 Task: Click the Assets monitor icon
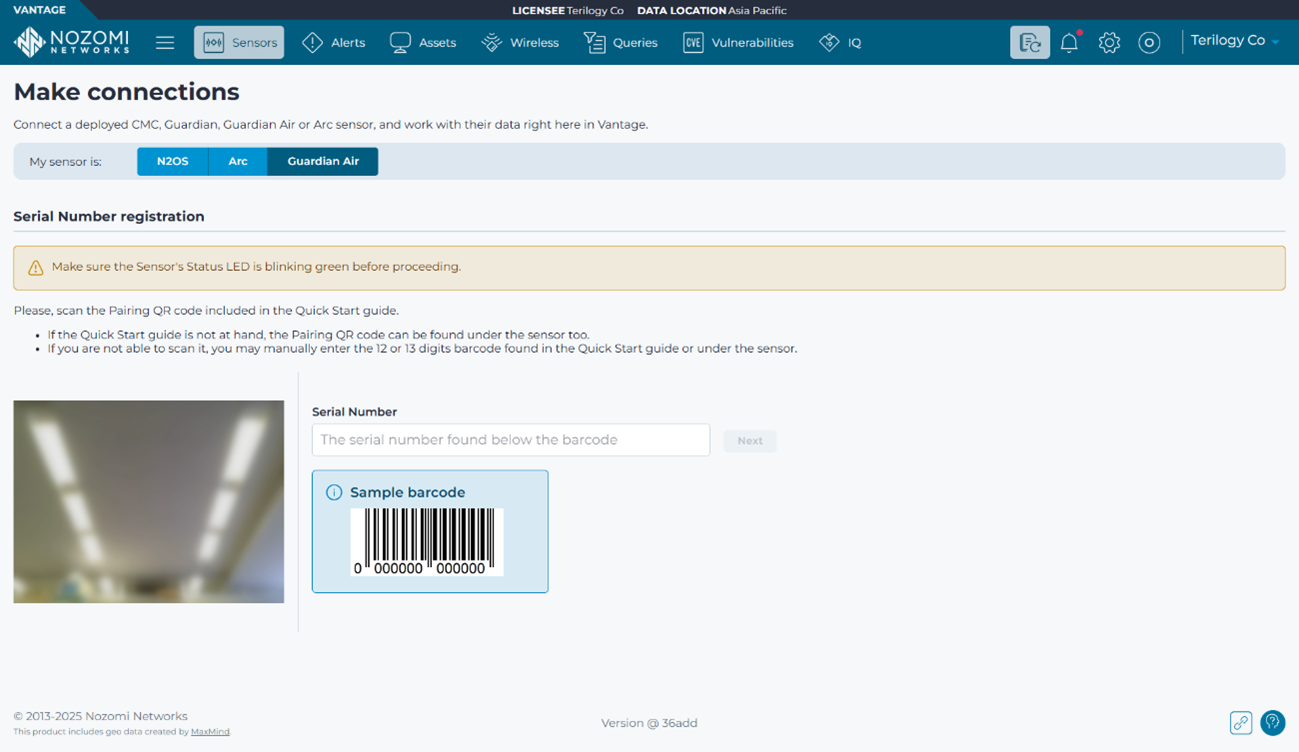(400, 42)
